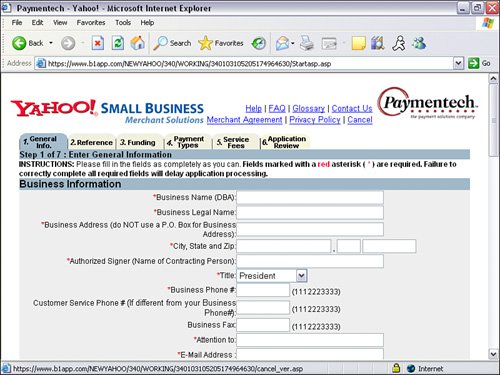Open the Merchant Agreement link

click(244, 120)
